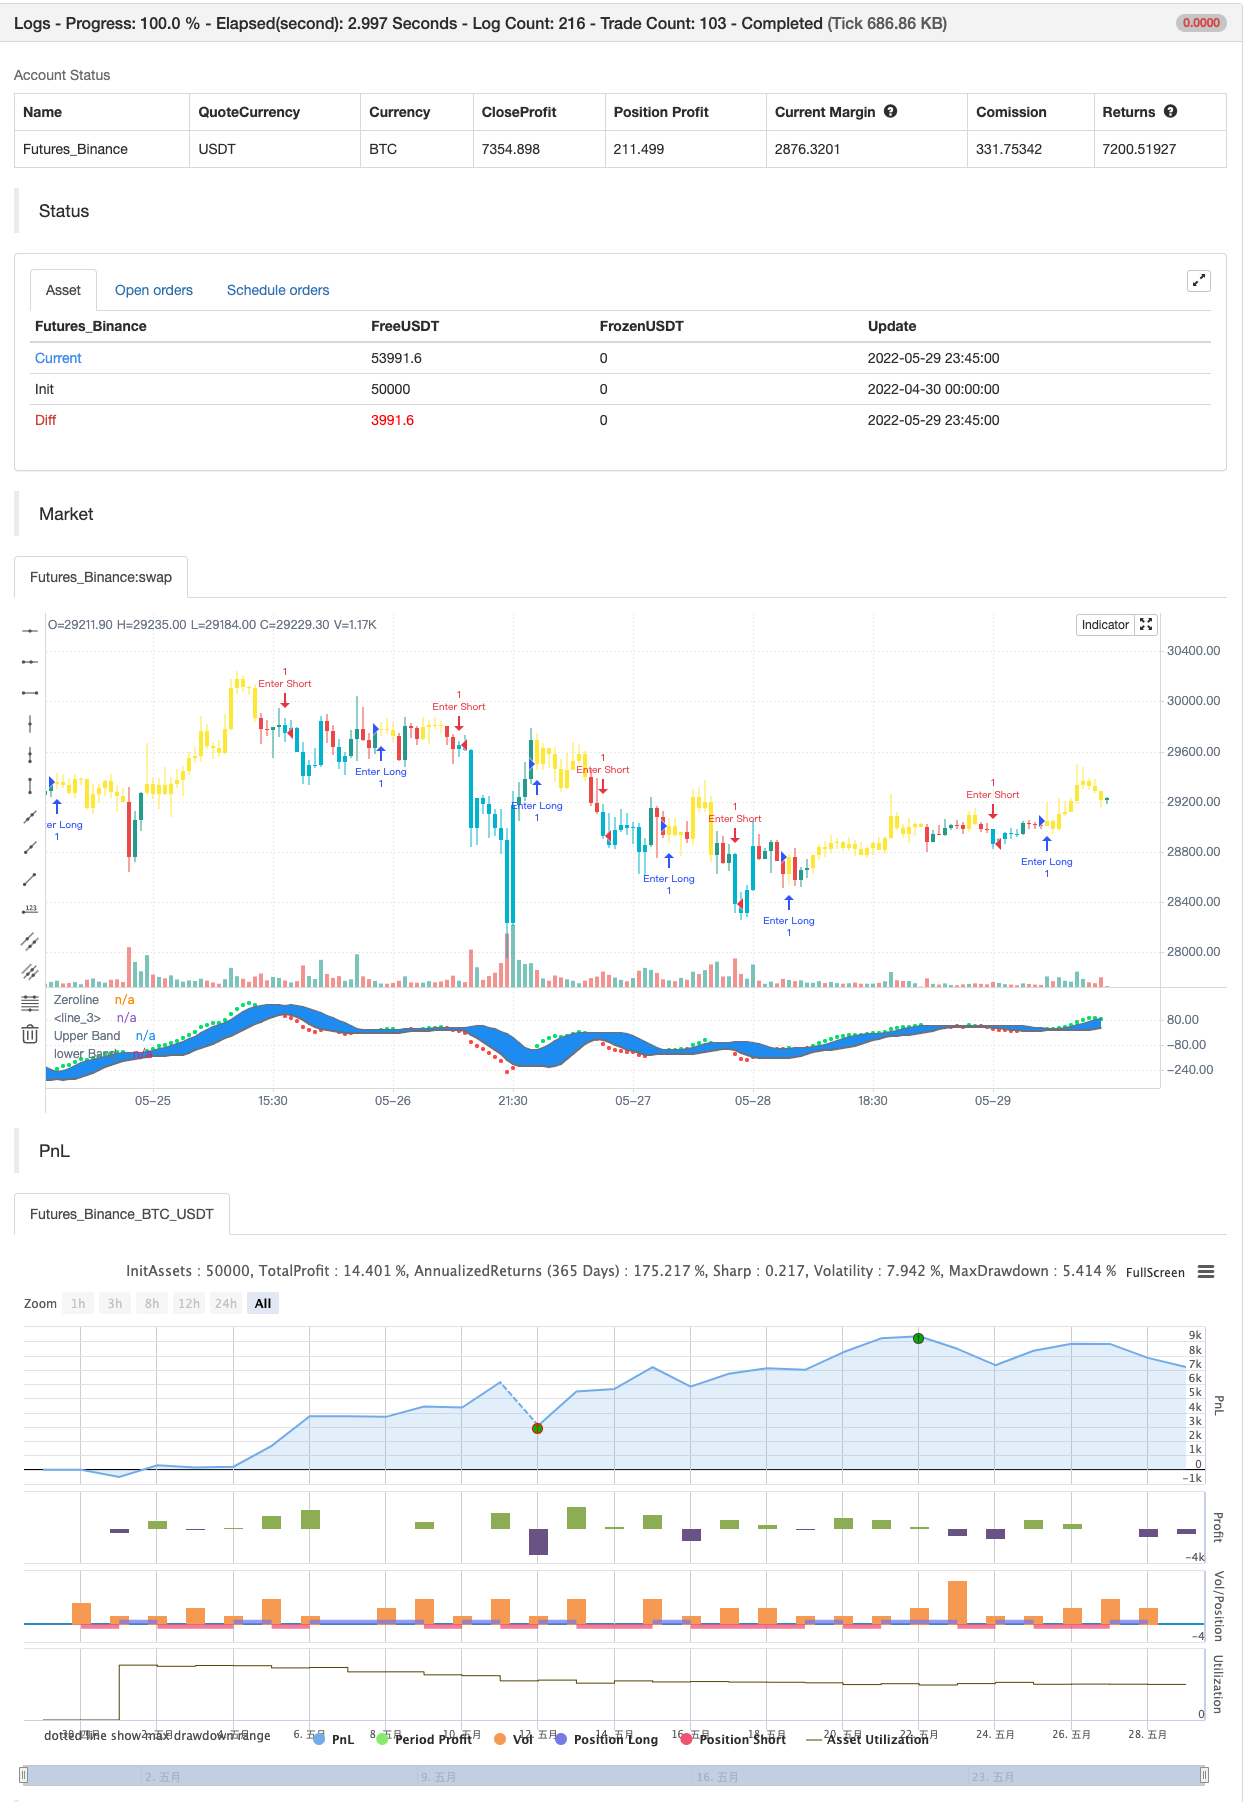This screenshot has width=1246, height=1802.
Task: Select the Futures_Binance:swap market tab
Action: 101,577
